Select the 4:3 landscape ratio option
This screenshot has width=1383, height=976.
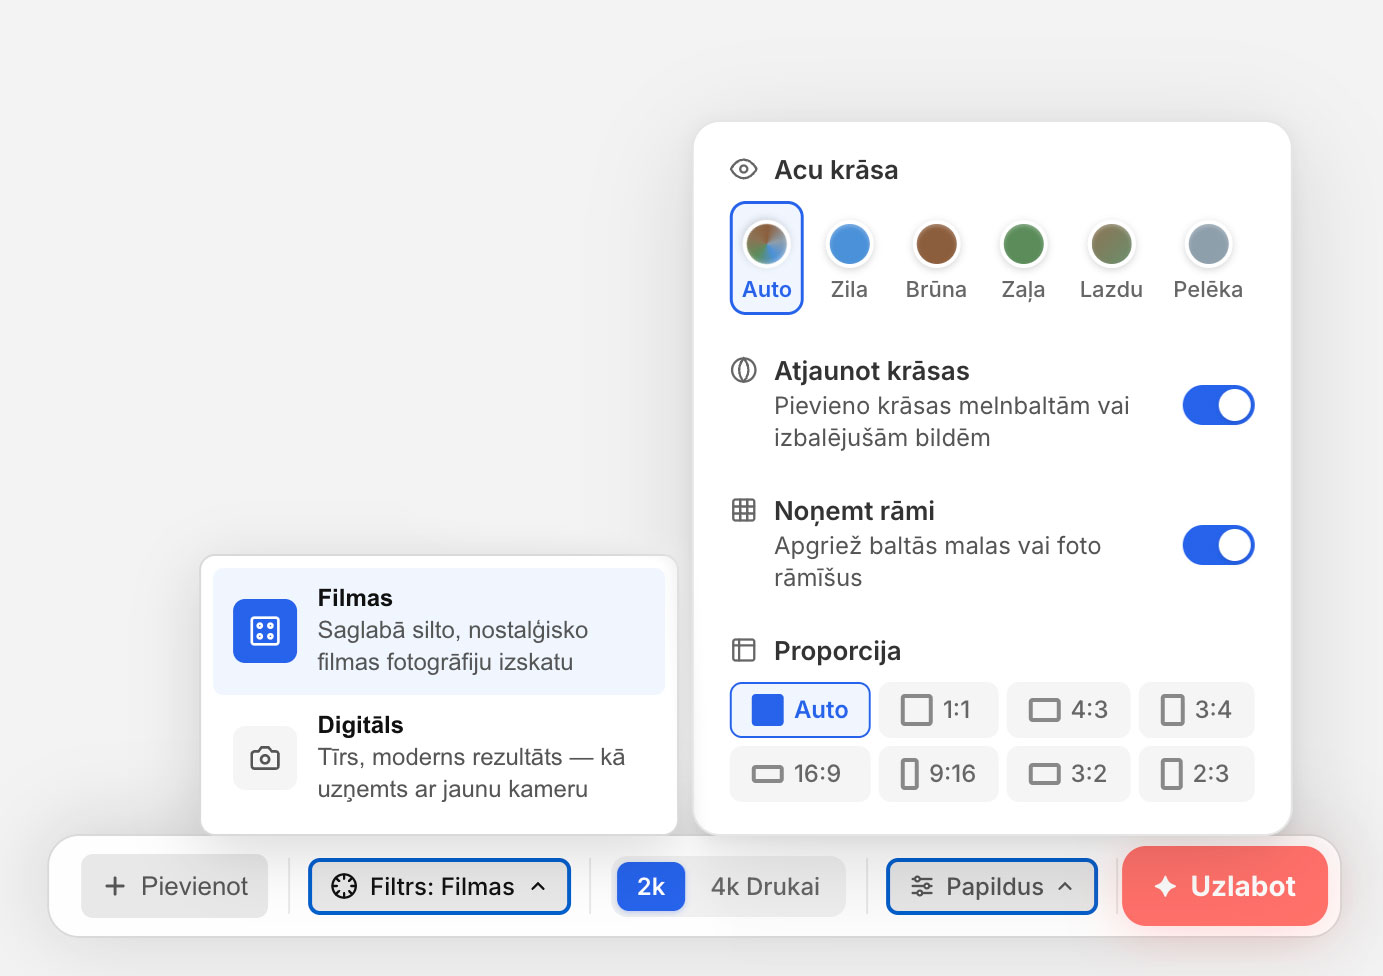coord(1068,710)
